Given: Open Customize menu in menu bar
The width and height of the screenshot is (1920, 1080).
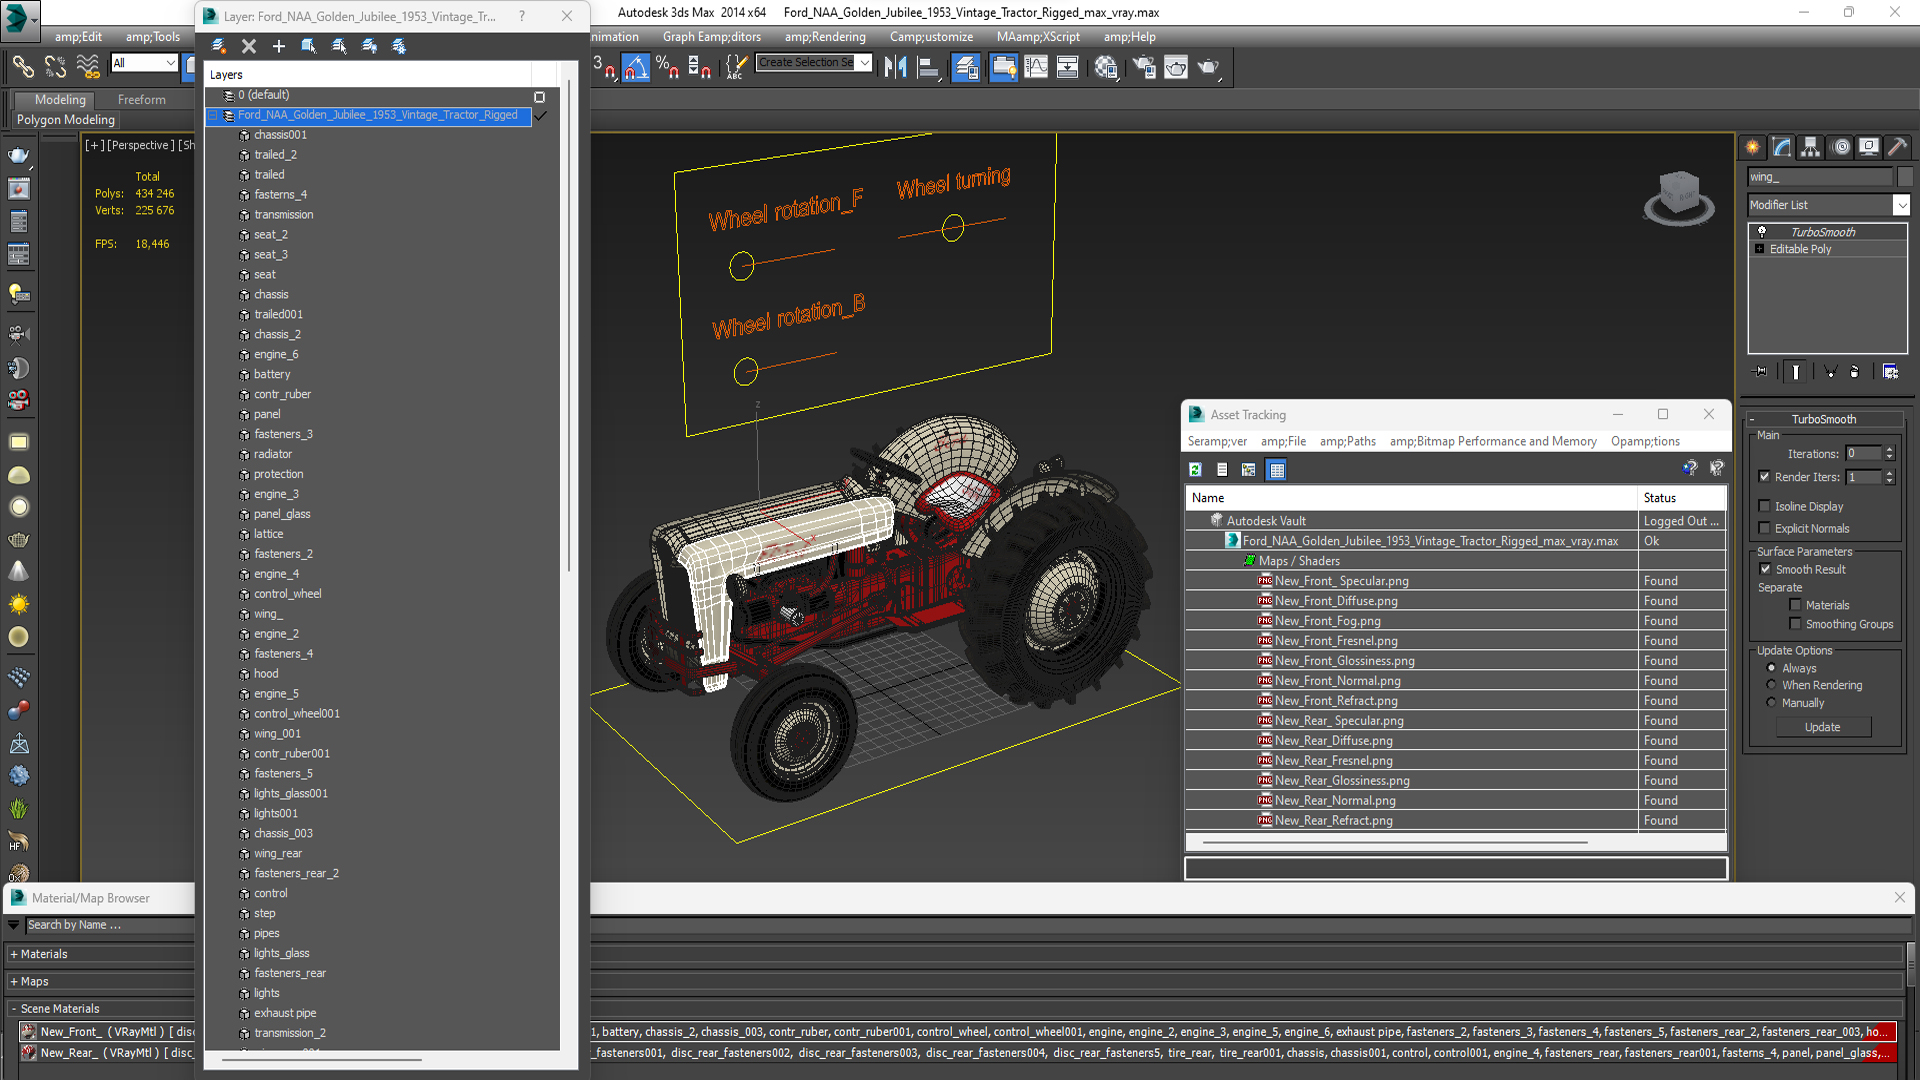Looking at the screenshot, I should tap(931, 37).
